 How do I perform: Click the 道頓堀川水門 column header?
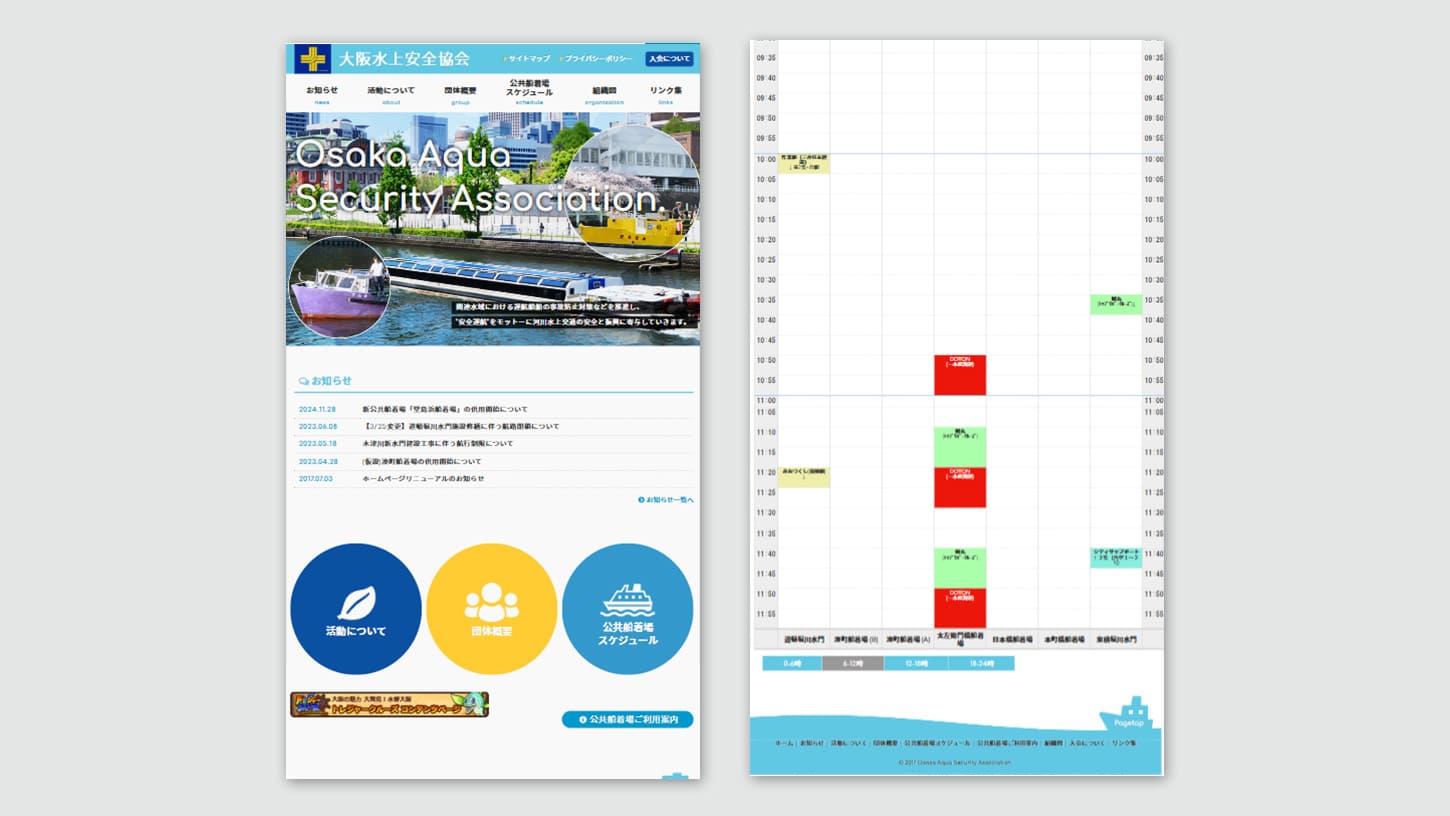(x=804, y=639)
